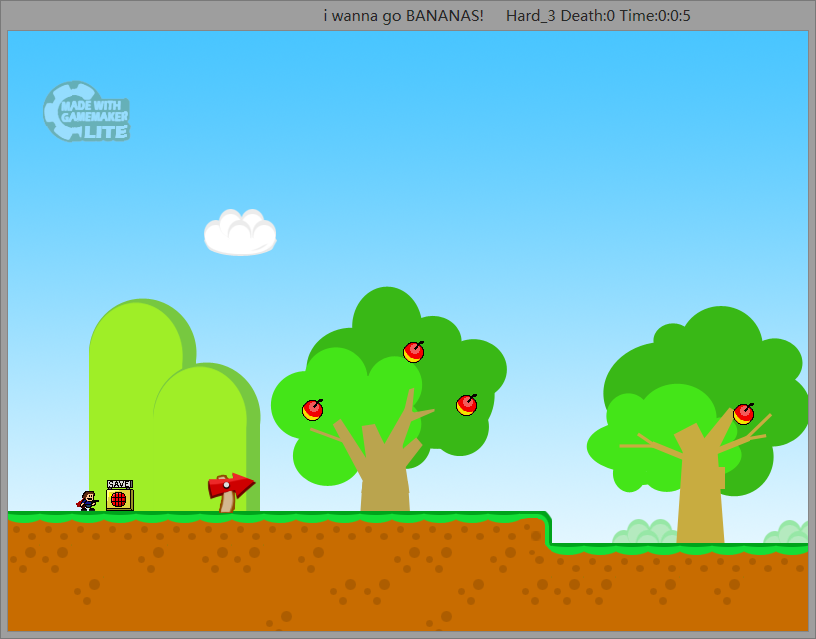816x639 pixels.
Task: Click the Hard_3 difficulty label
Action: [531, 16]
